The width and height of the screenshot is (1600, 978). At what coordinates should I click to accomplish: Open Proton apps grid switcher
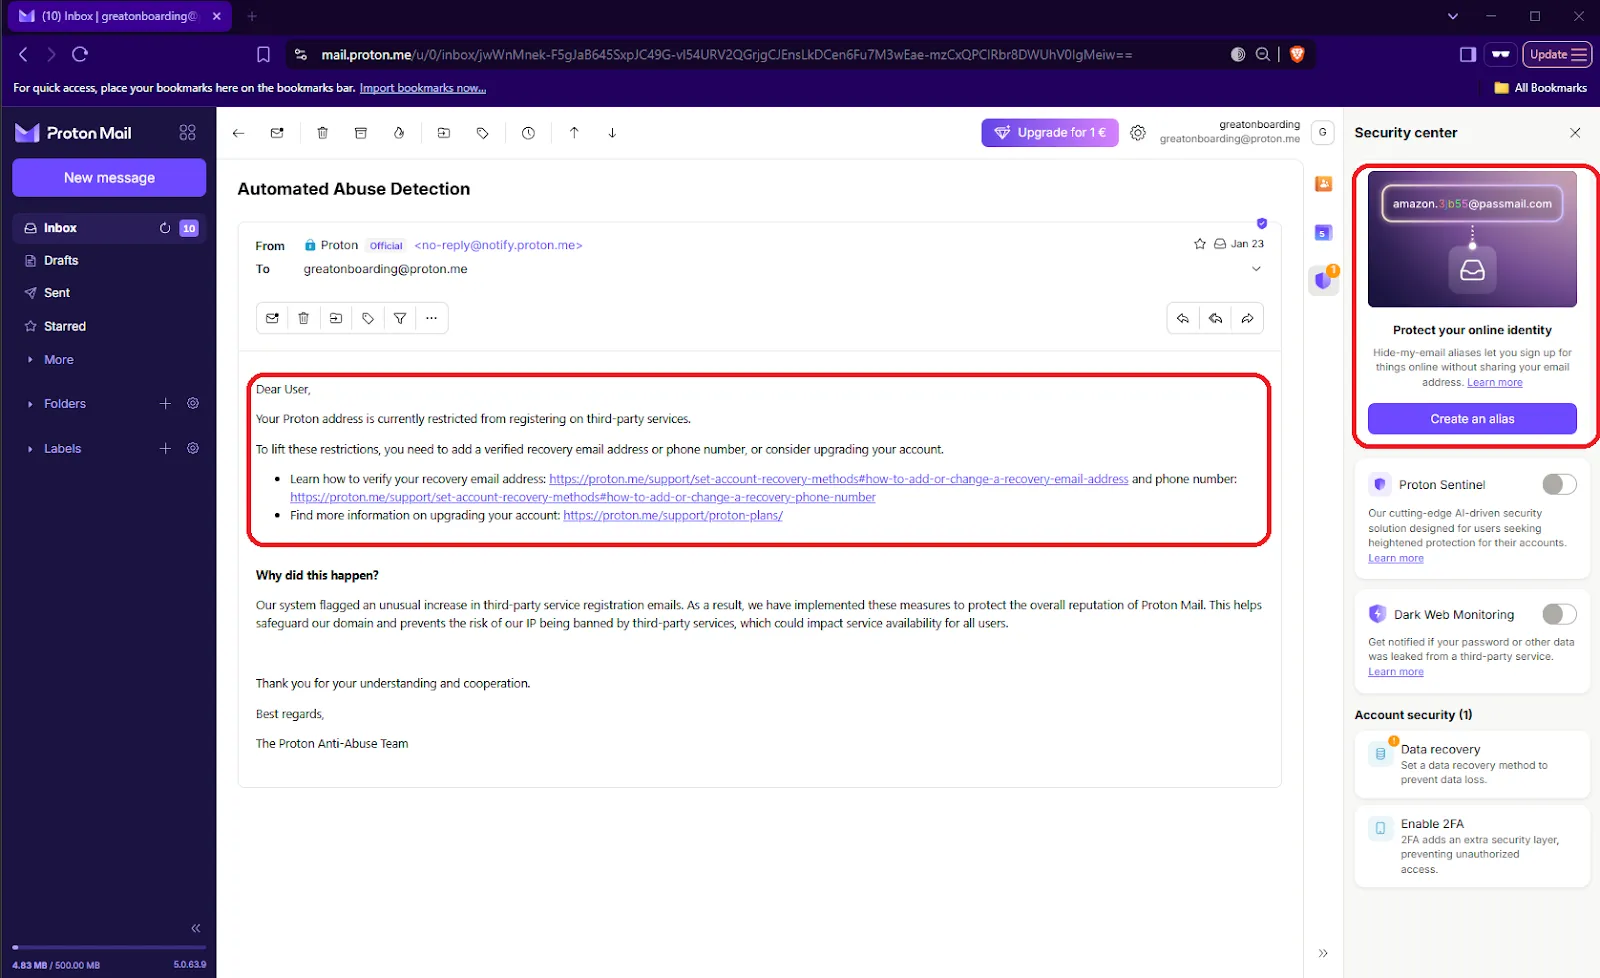(x=187, y=133)
